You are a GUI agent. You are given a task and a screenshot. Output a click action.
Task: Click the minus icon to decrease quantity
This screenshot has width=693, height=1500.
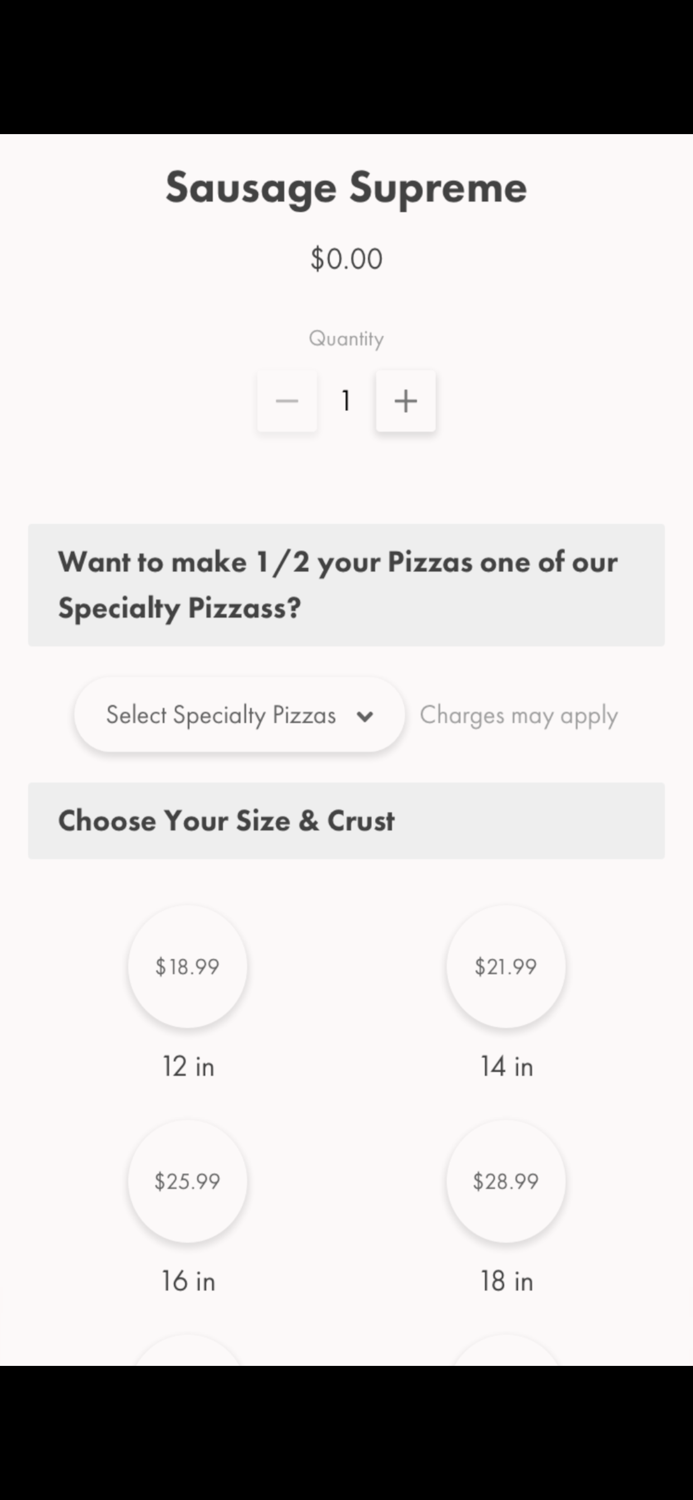pyautogui.click(x=287, y=401)
